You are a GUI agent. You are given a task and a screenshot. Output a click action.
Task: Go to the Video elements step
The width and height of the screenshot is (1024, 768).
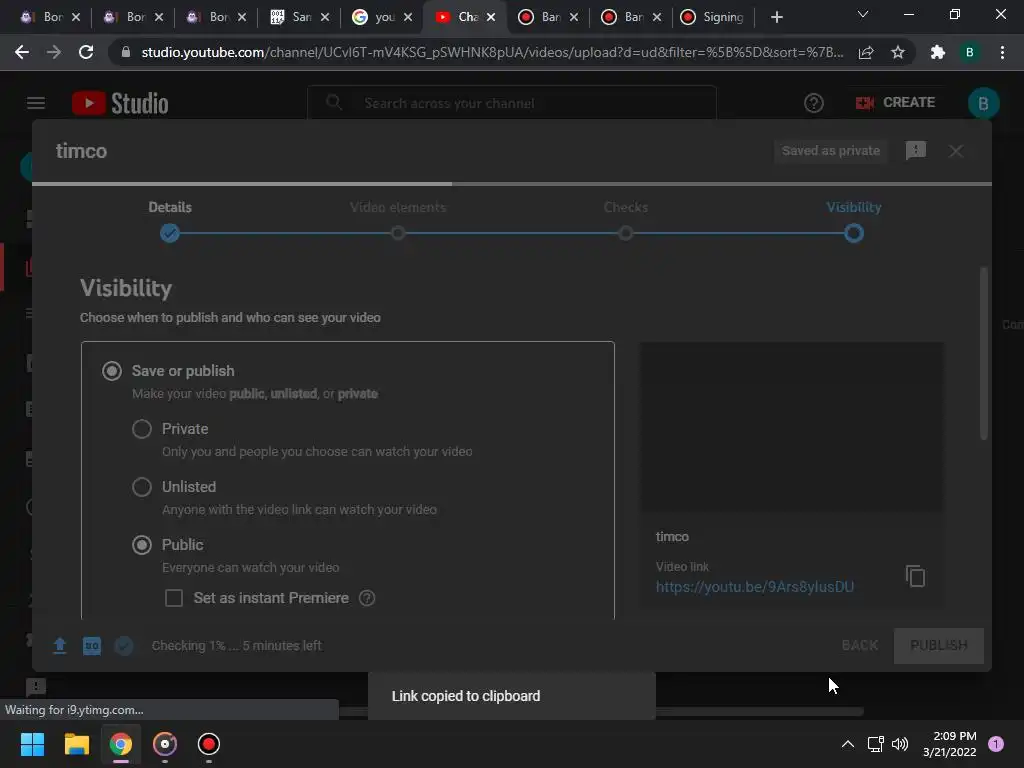[x=398, y=221]
